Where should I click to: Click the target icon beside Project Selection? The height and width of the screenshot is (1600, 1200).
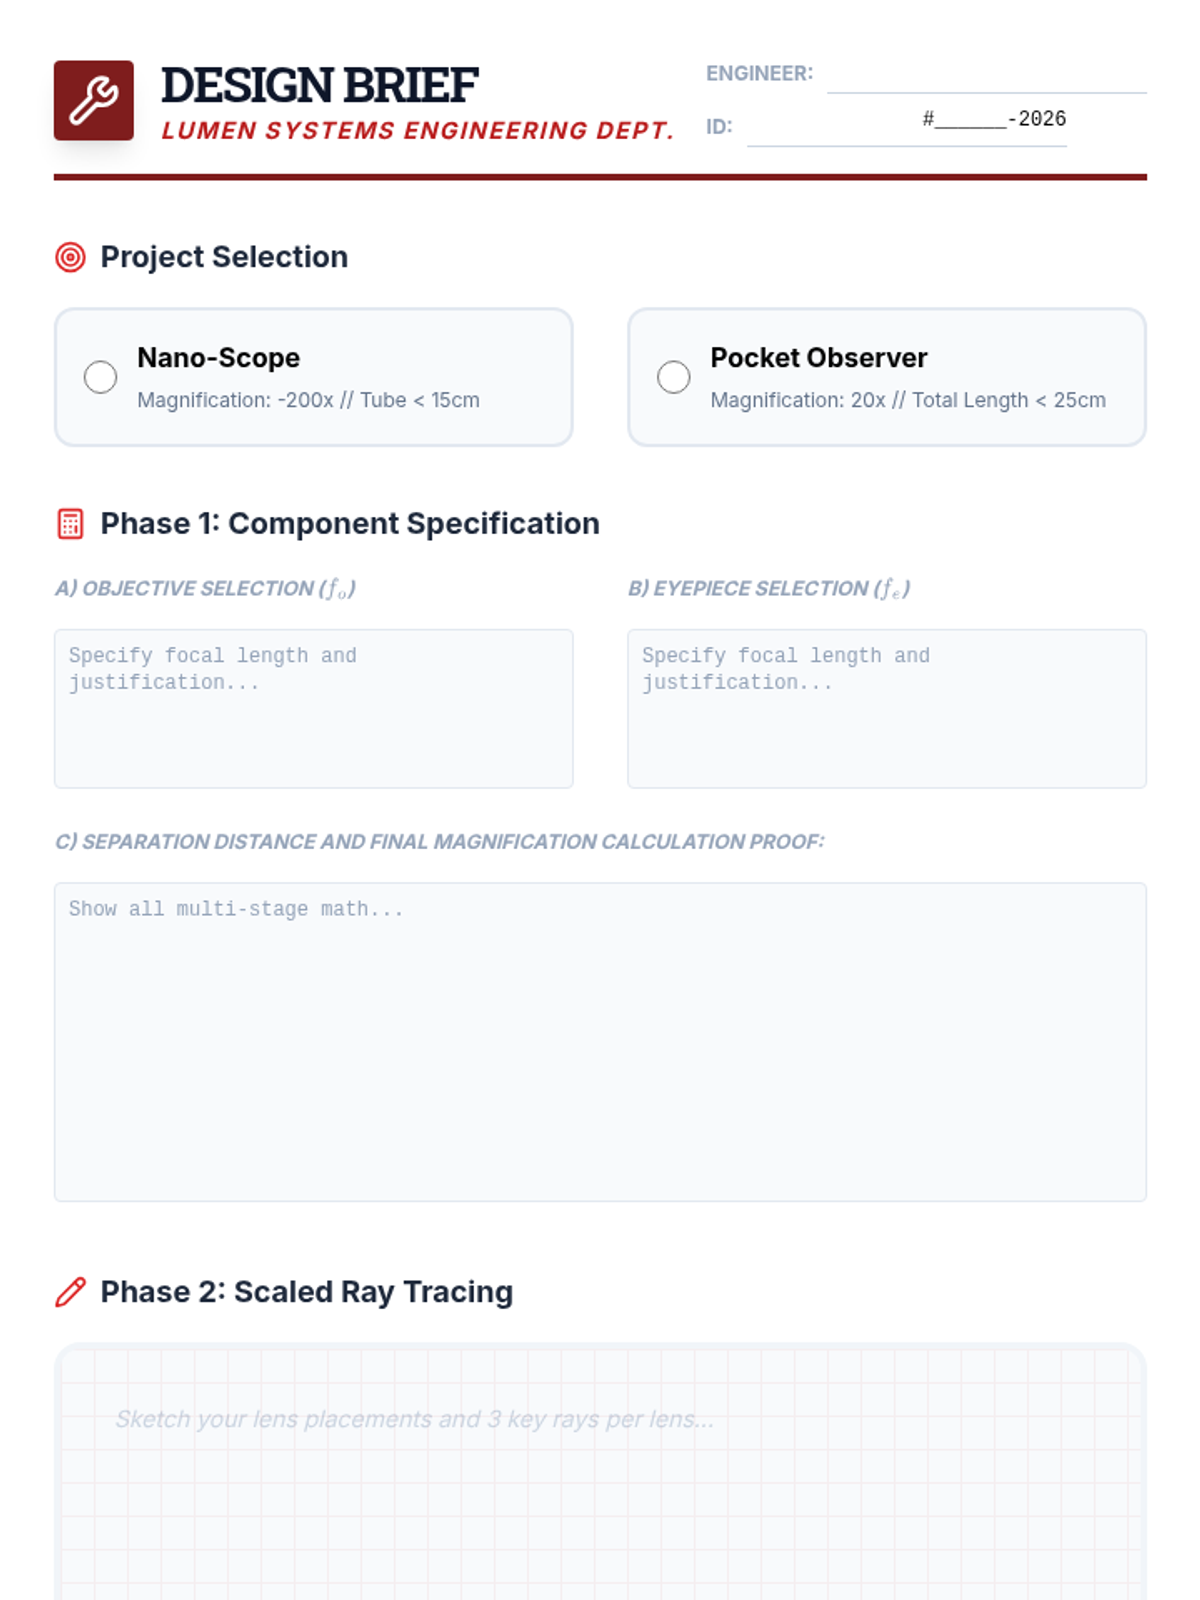[70, 257]
